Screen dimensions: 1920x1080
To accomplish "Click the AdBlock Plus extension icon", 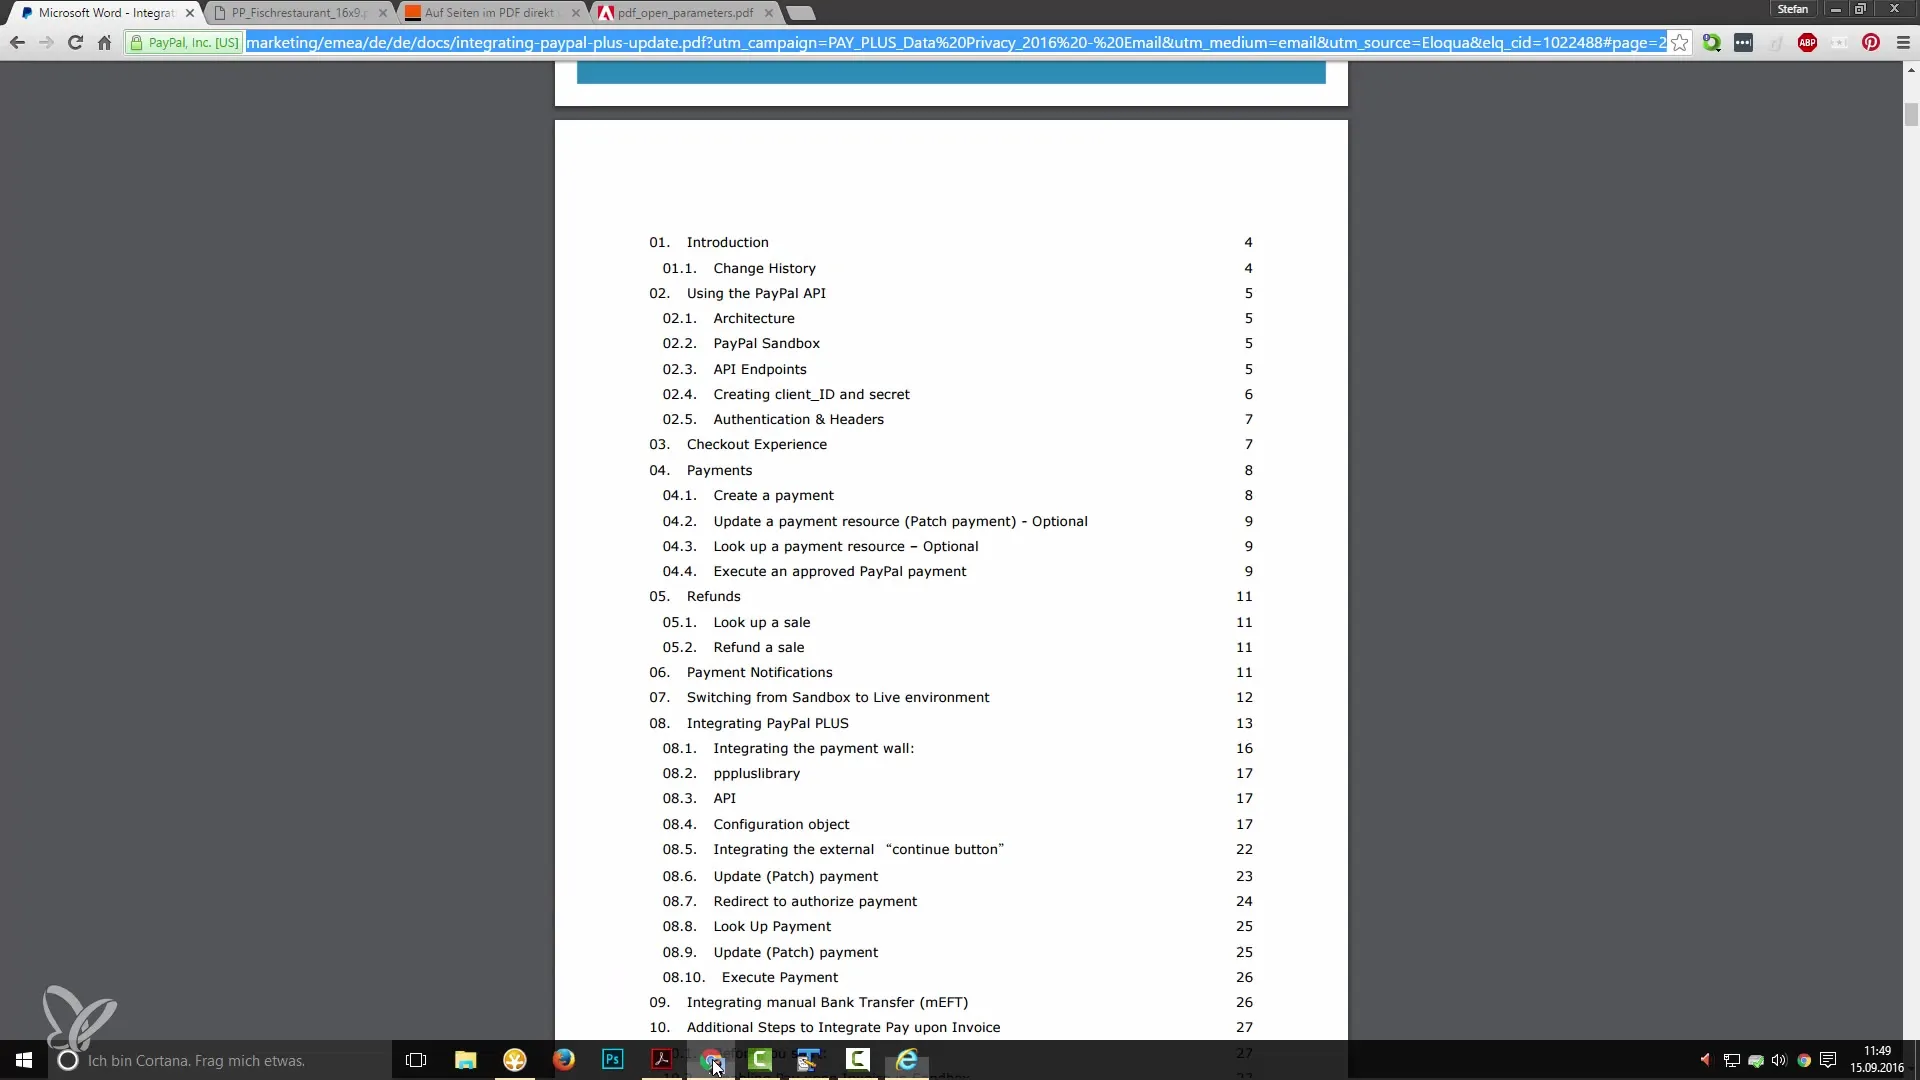I will tap(1808, 42).
